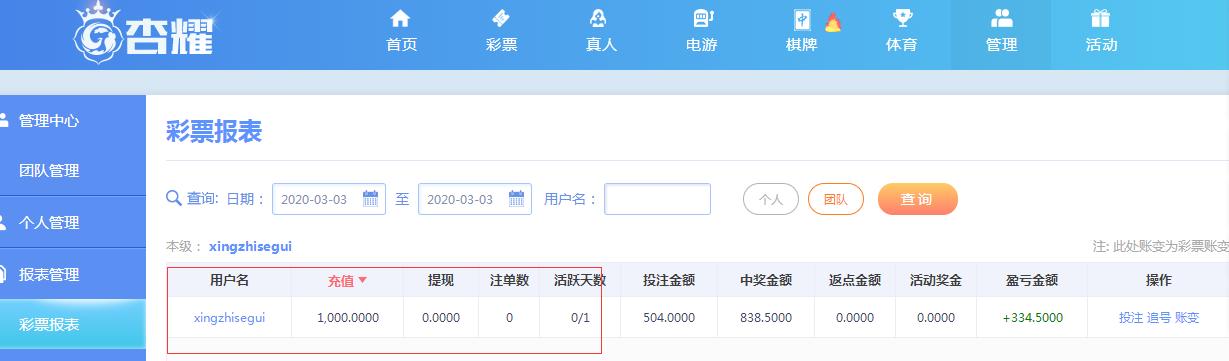Click the start date calendar icon
Screen dimensions: 1229x361
(x=372, y=198)
